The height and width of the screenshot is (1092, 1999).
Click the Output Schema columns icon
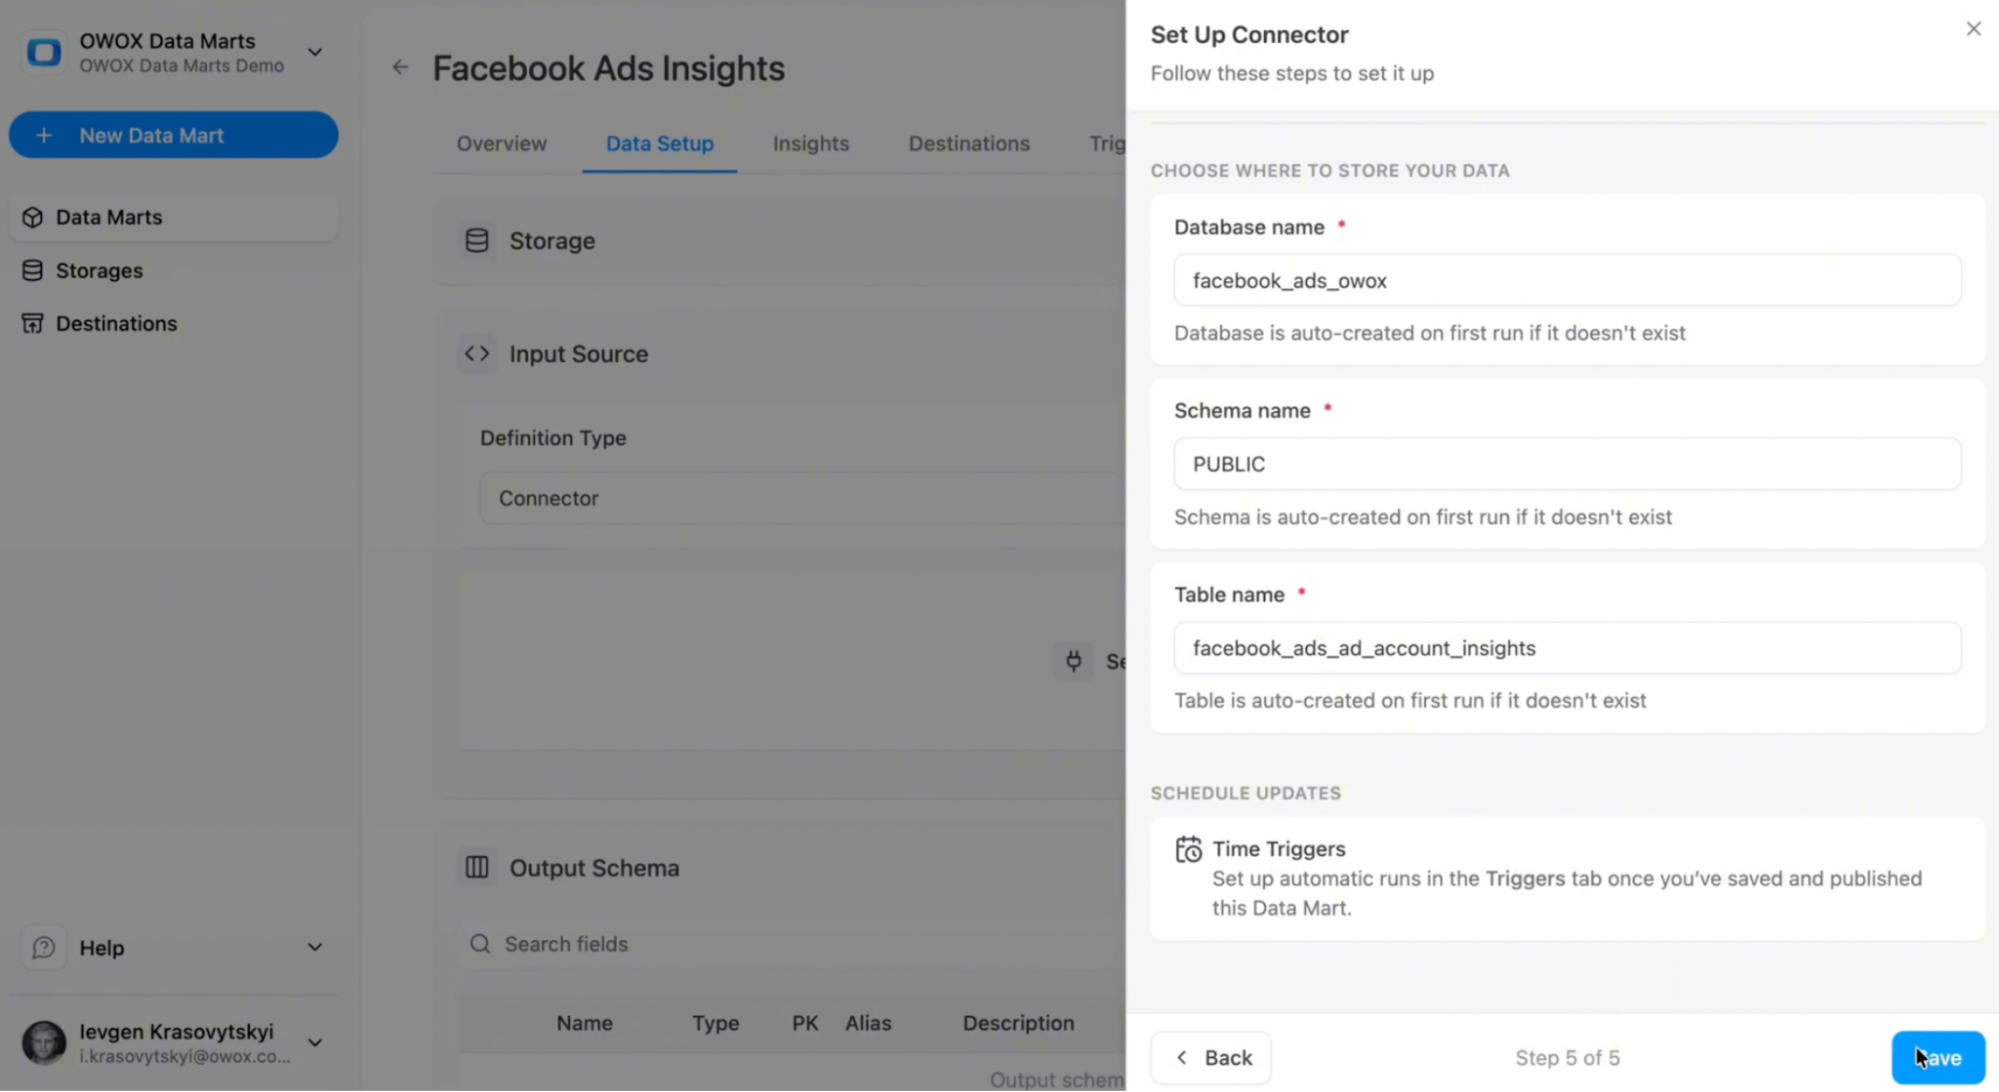click(x=477, y=867)
